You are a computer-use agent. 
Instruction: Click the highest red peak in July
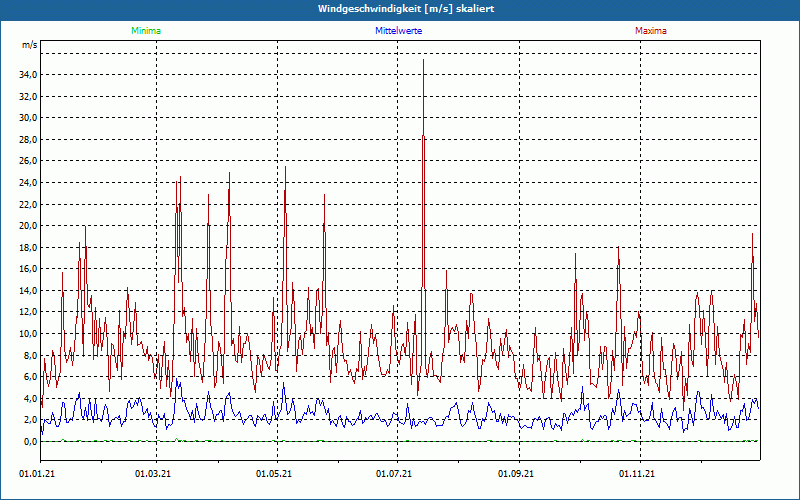(423, 60)
